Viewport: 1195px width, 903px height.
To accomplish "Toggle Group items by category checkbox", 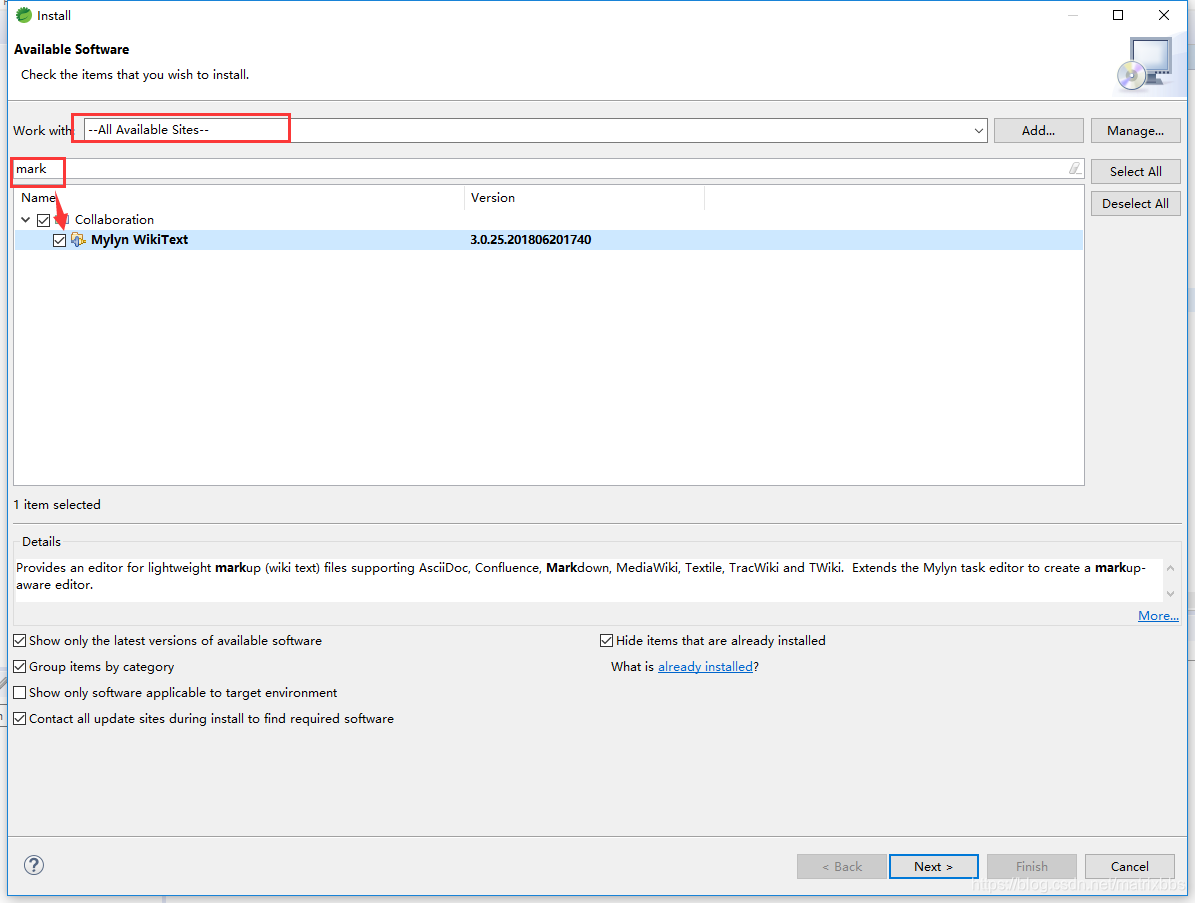I will 20,667.
